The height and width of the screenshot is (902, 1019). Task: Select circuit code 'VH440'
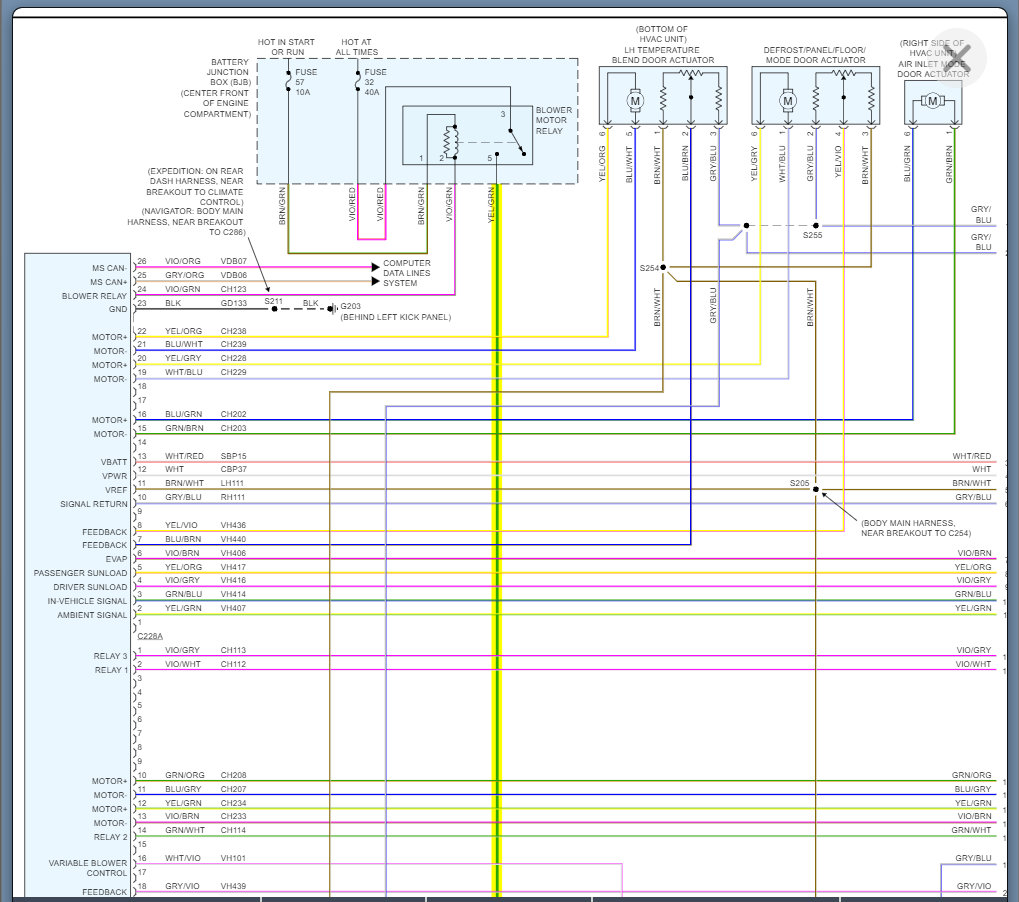click(x=233, y=539)
